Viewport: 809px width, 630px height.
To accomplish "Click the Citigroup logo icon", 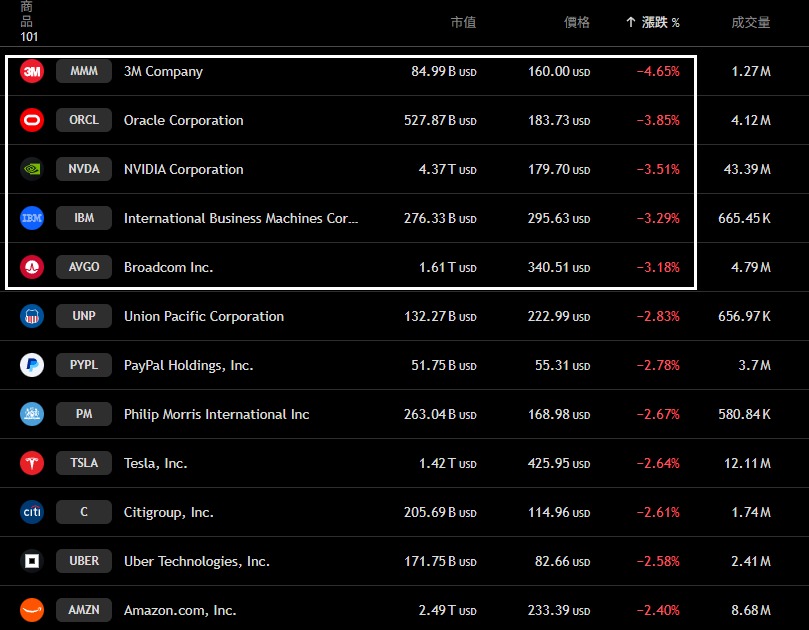I will [x=32, y=512].
